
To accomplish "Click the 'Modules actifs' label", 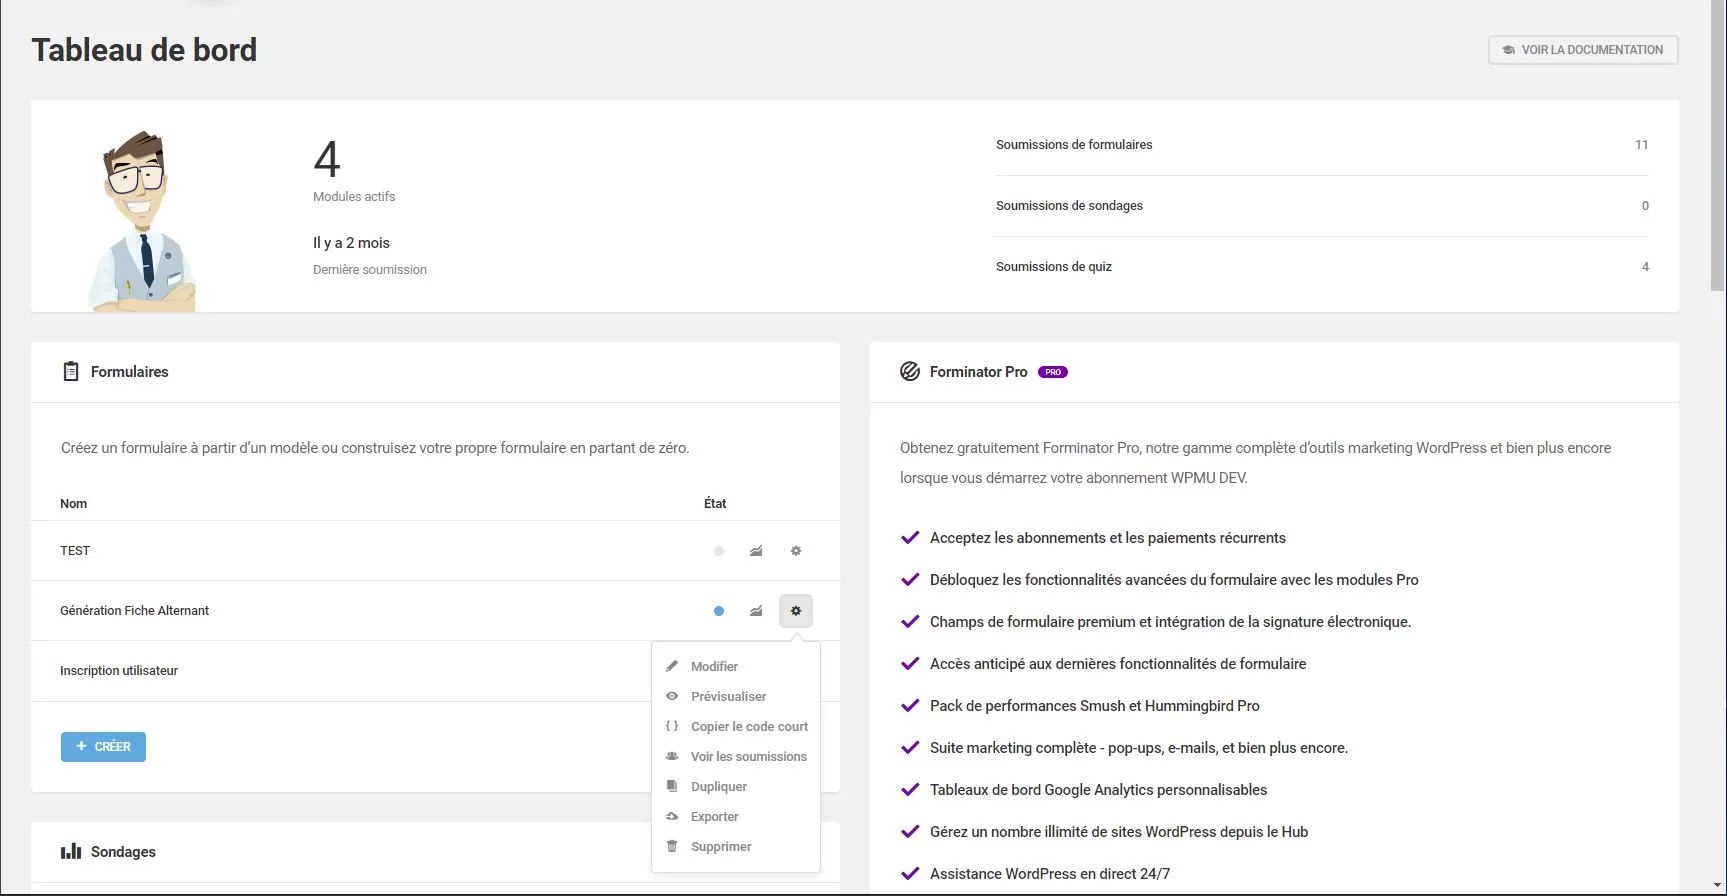I will (x=354, y=197).
